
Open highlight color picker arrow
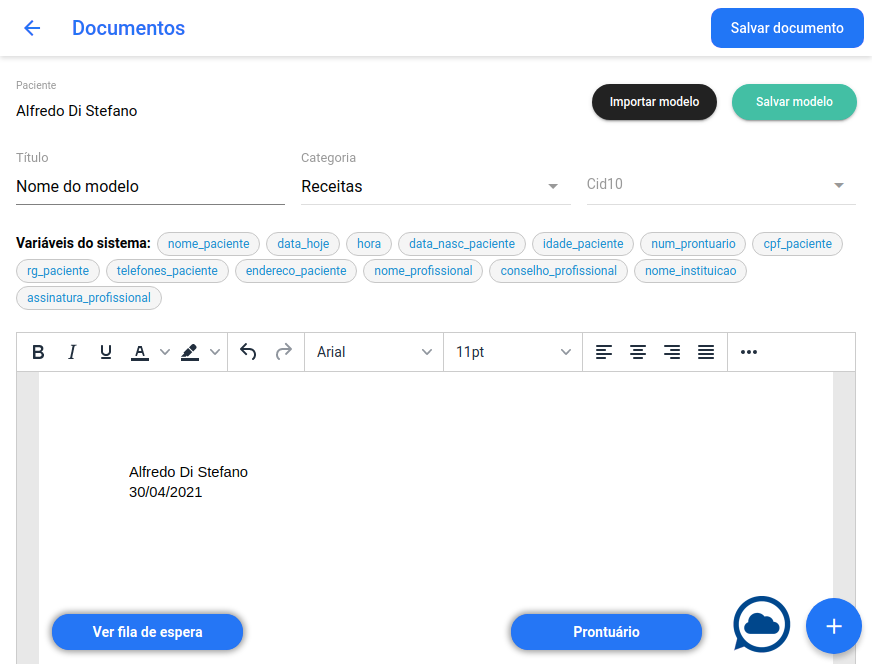click(x=215, y=352)
